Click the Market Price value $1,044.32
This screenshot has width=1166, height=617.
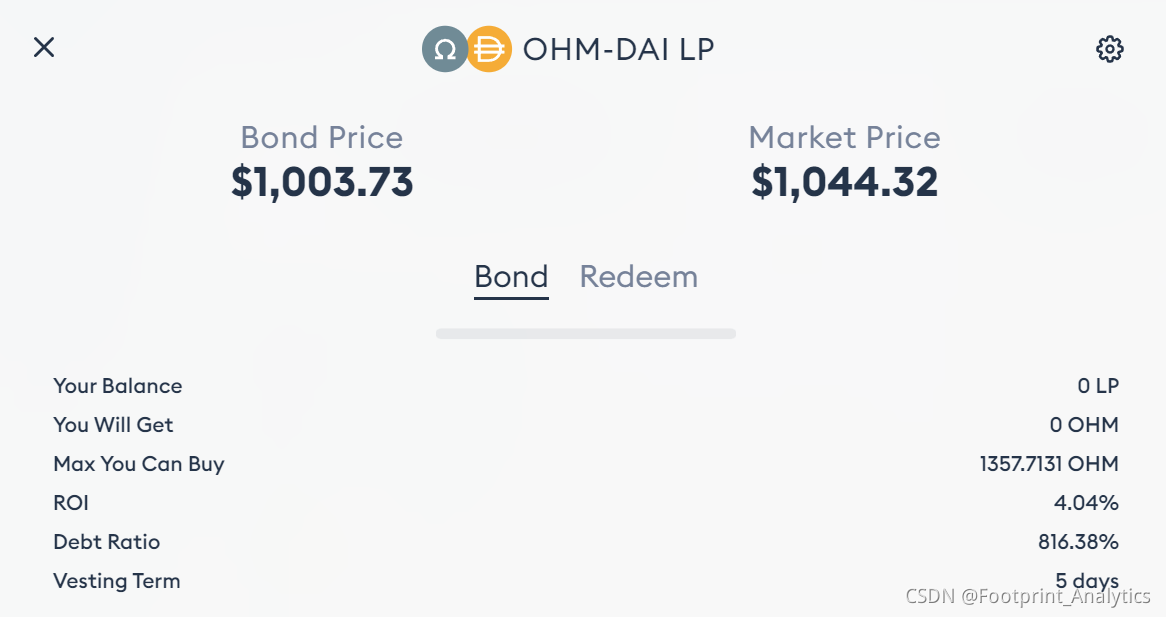pos(845,182)
